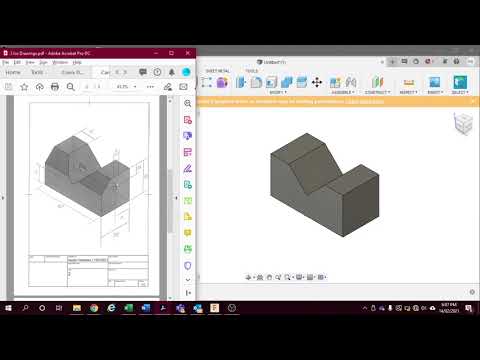Expand the Modify dropdown
The width and height of the screenshot is (480, 360).
(278, 92)
